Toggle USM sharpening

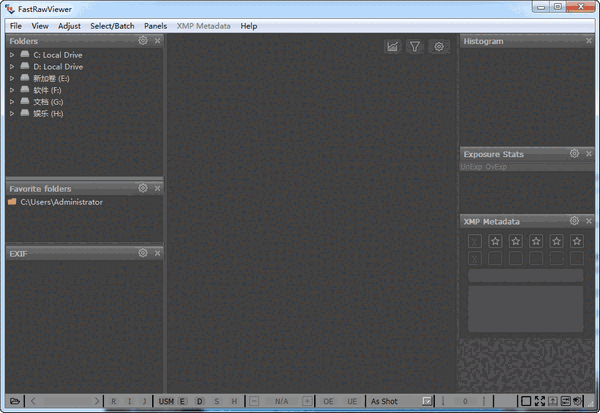(166, 401)
